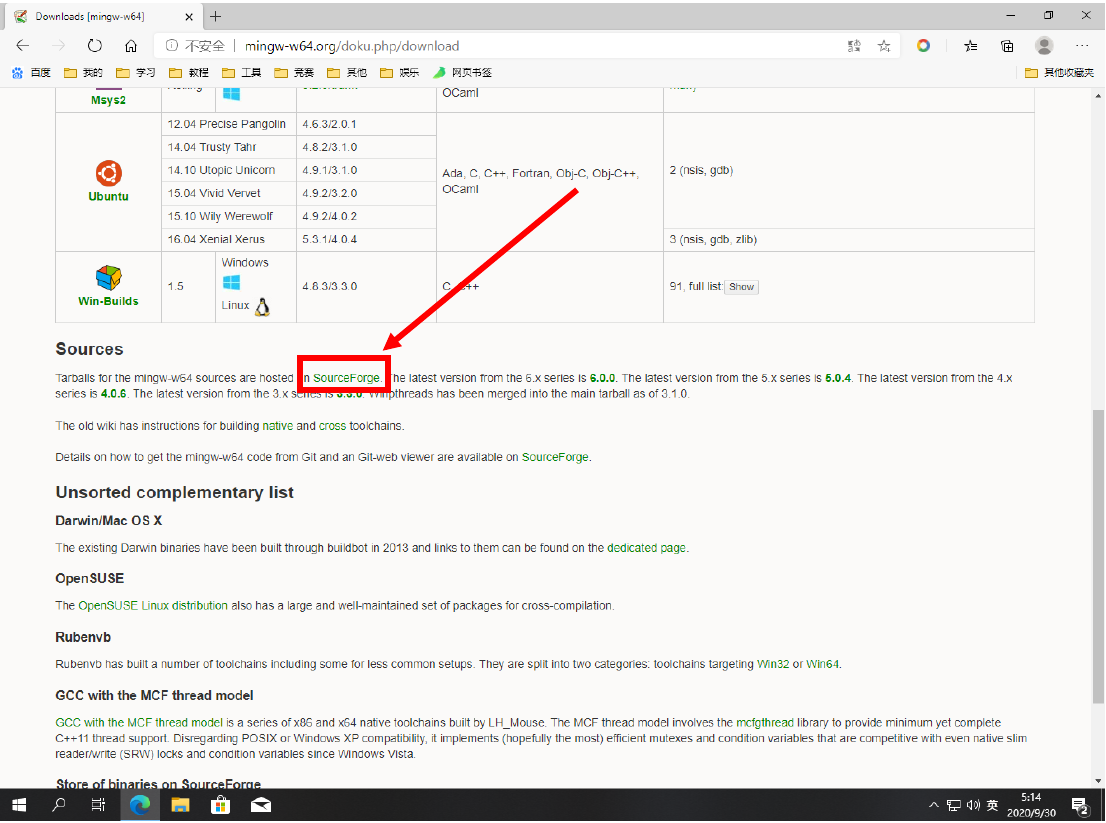Expand the 其他收藏夹 folder
The image size is (1106, 823).
pyautogui.click(x=1059, y=73)
